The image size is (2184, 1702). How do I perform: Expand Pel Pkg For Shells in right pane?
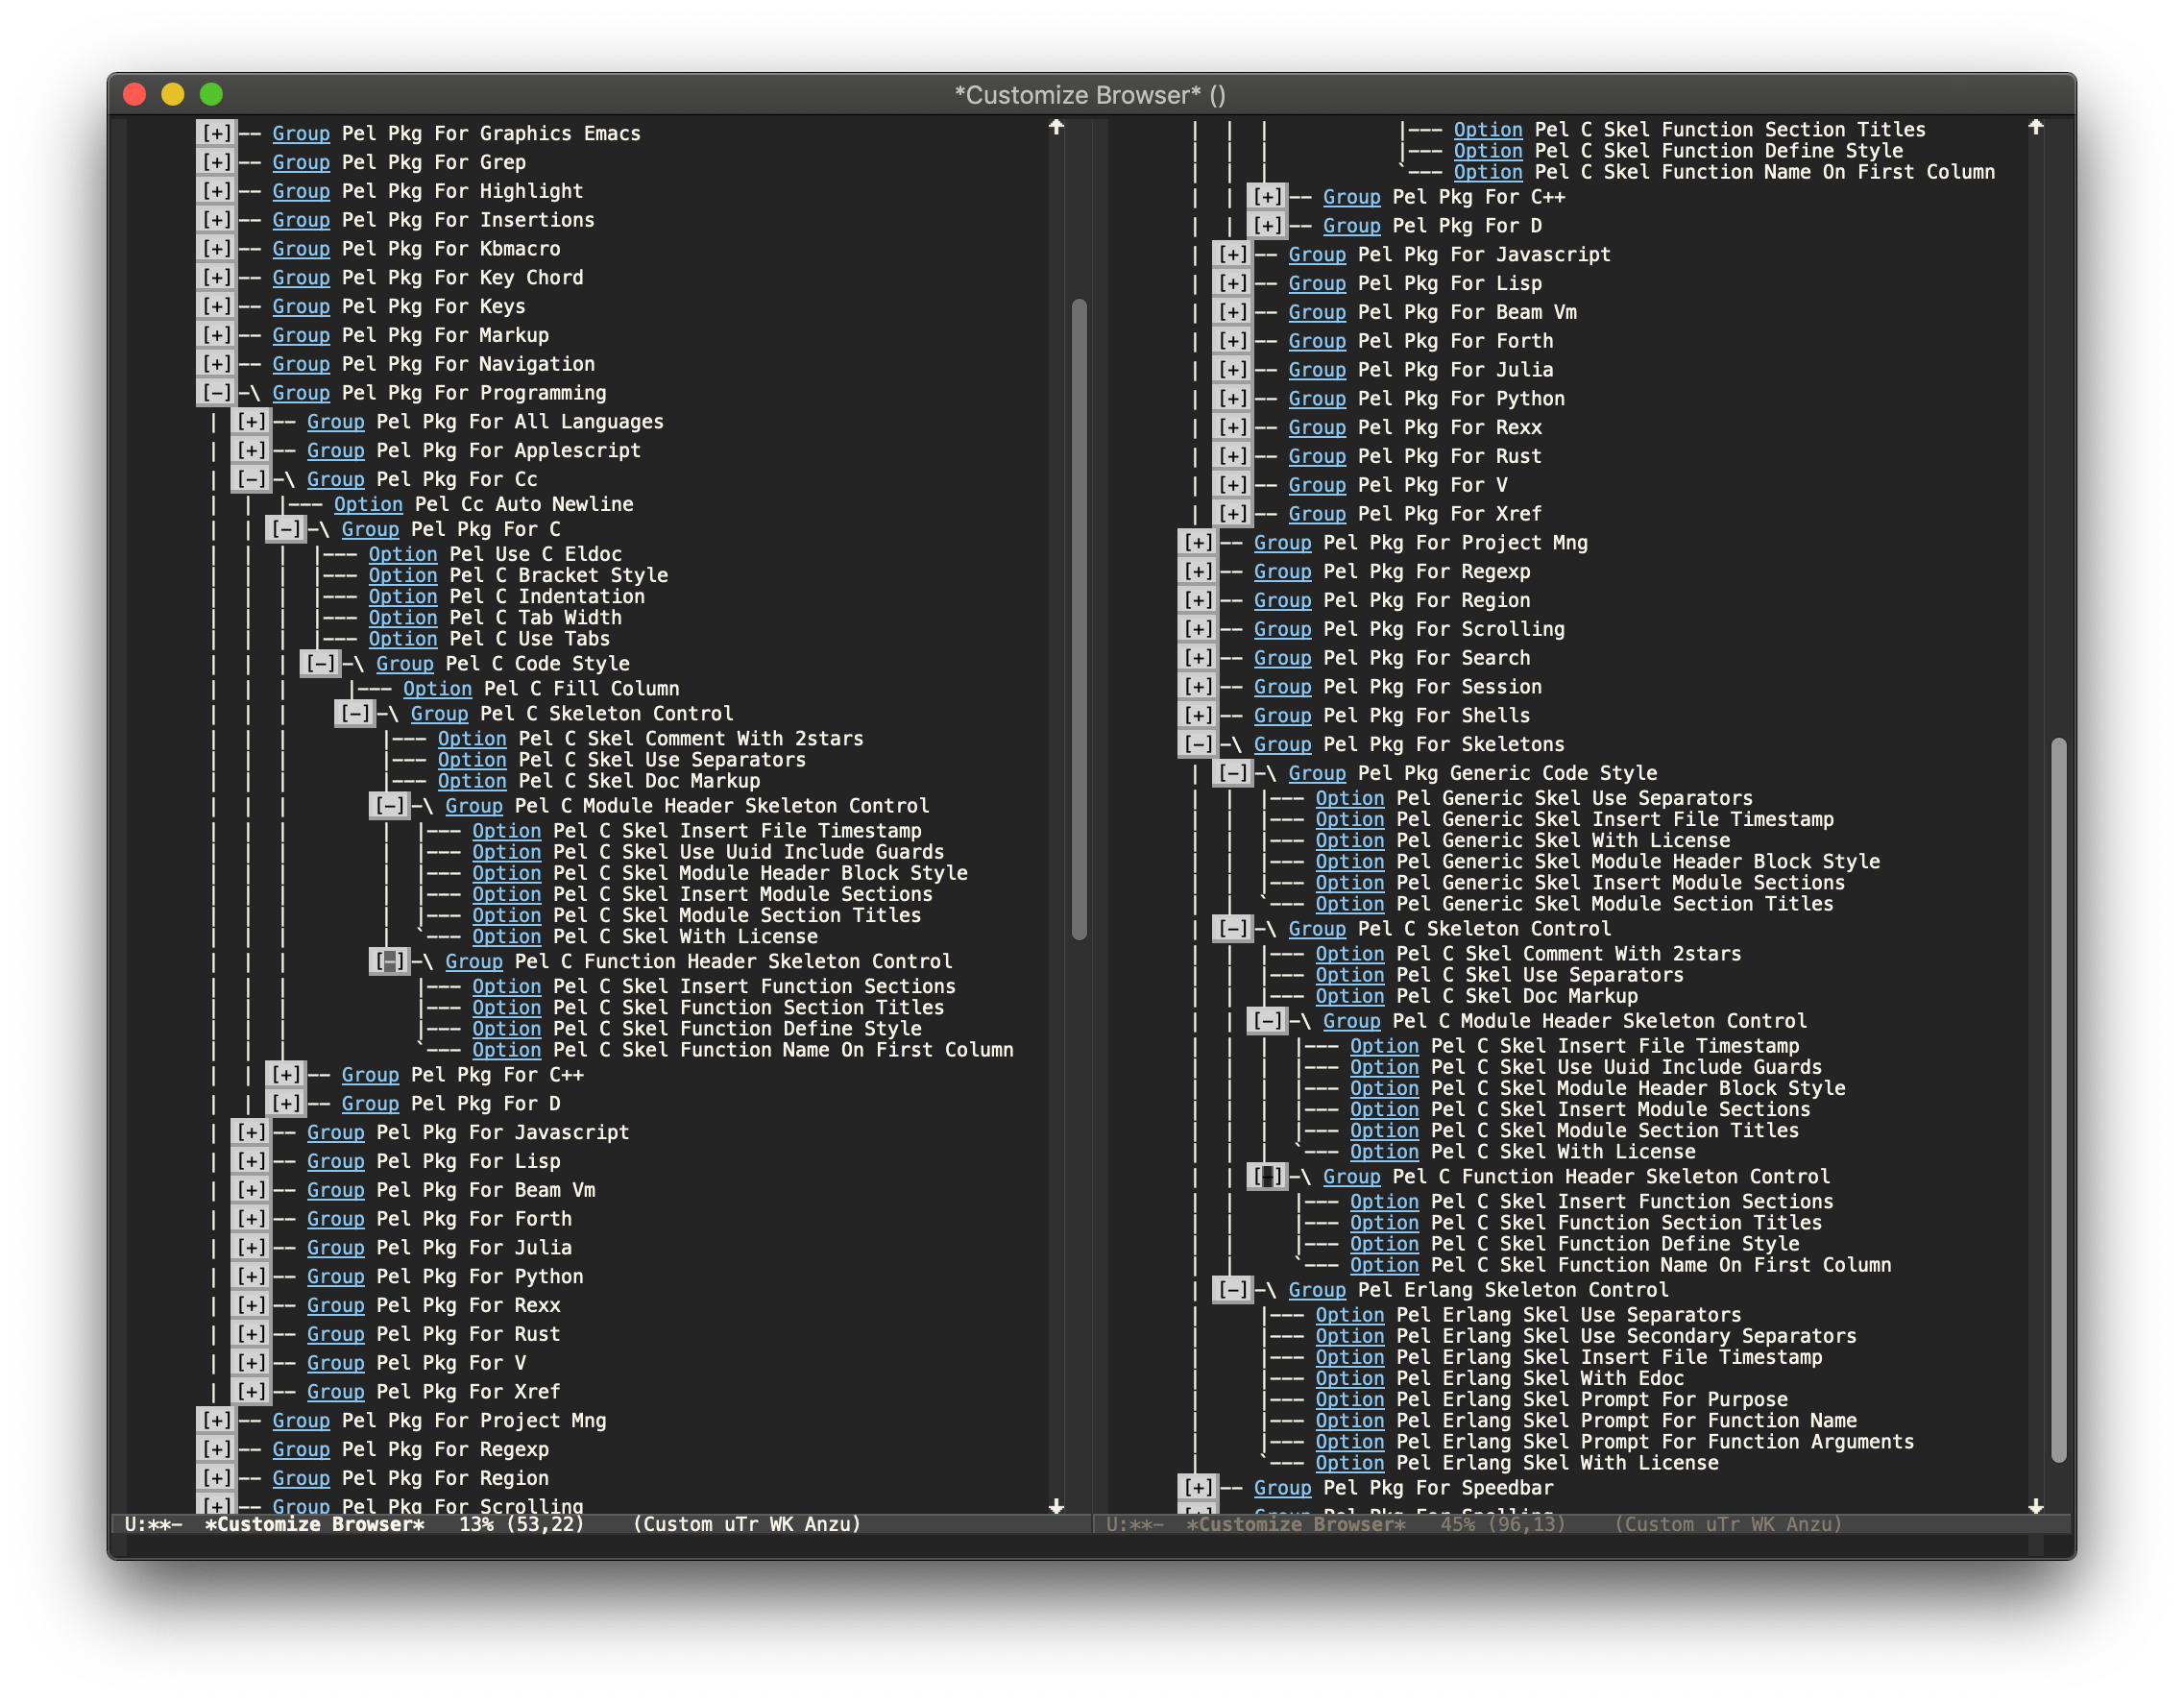coord(1198,715)
